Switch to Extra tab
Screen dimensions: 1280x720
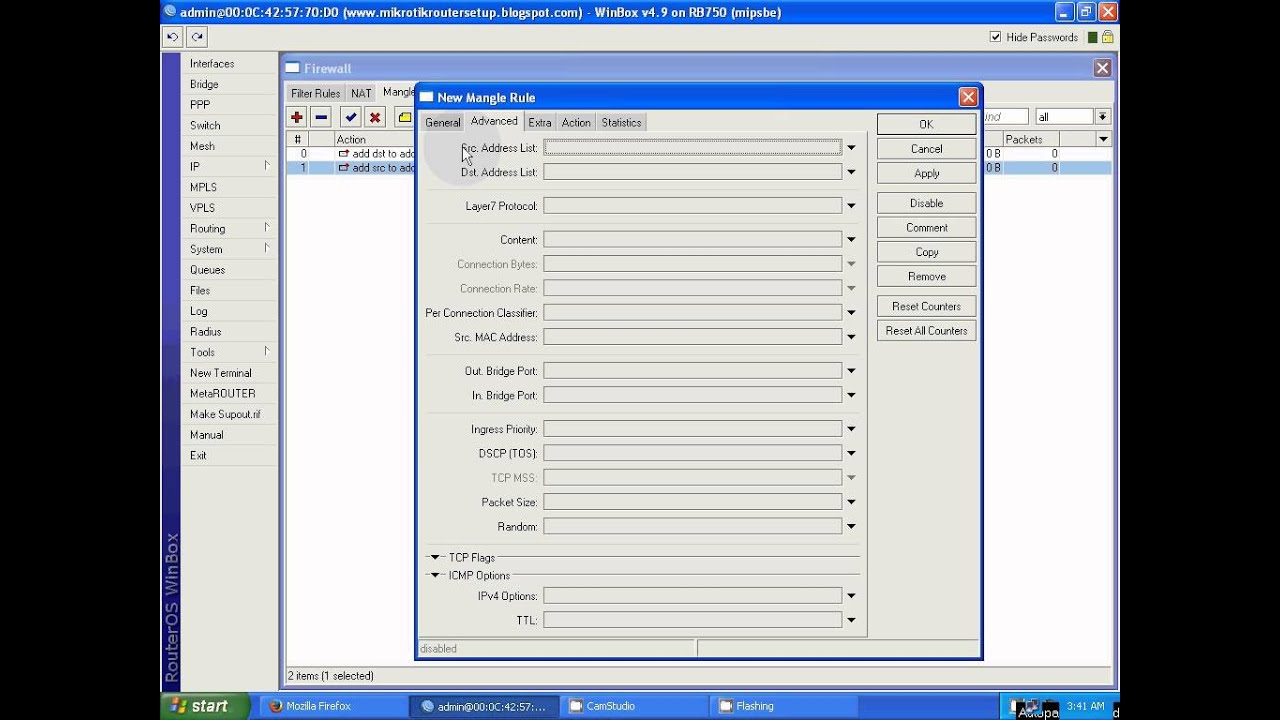[540, 122]
